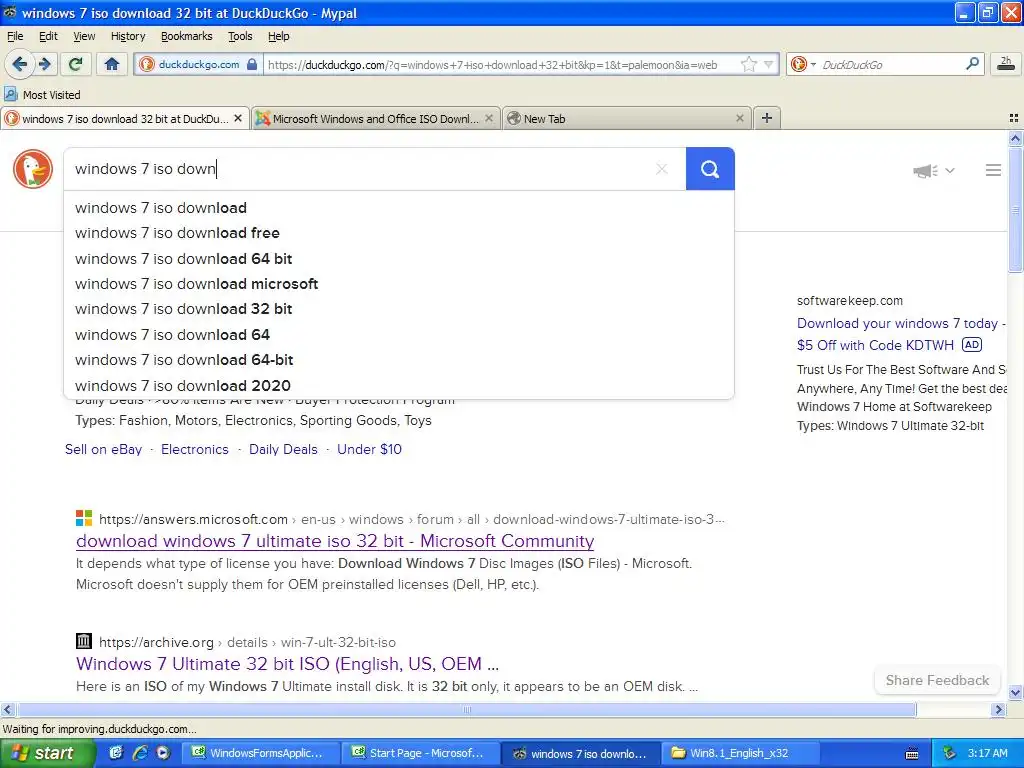
Task: Switch to WindowsFormsApplic... taskbar window
Action: (259, 753)
